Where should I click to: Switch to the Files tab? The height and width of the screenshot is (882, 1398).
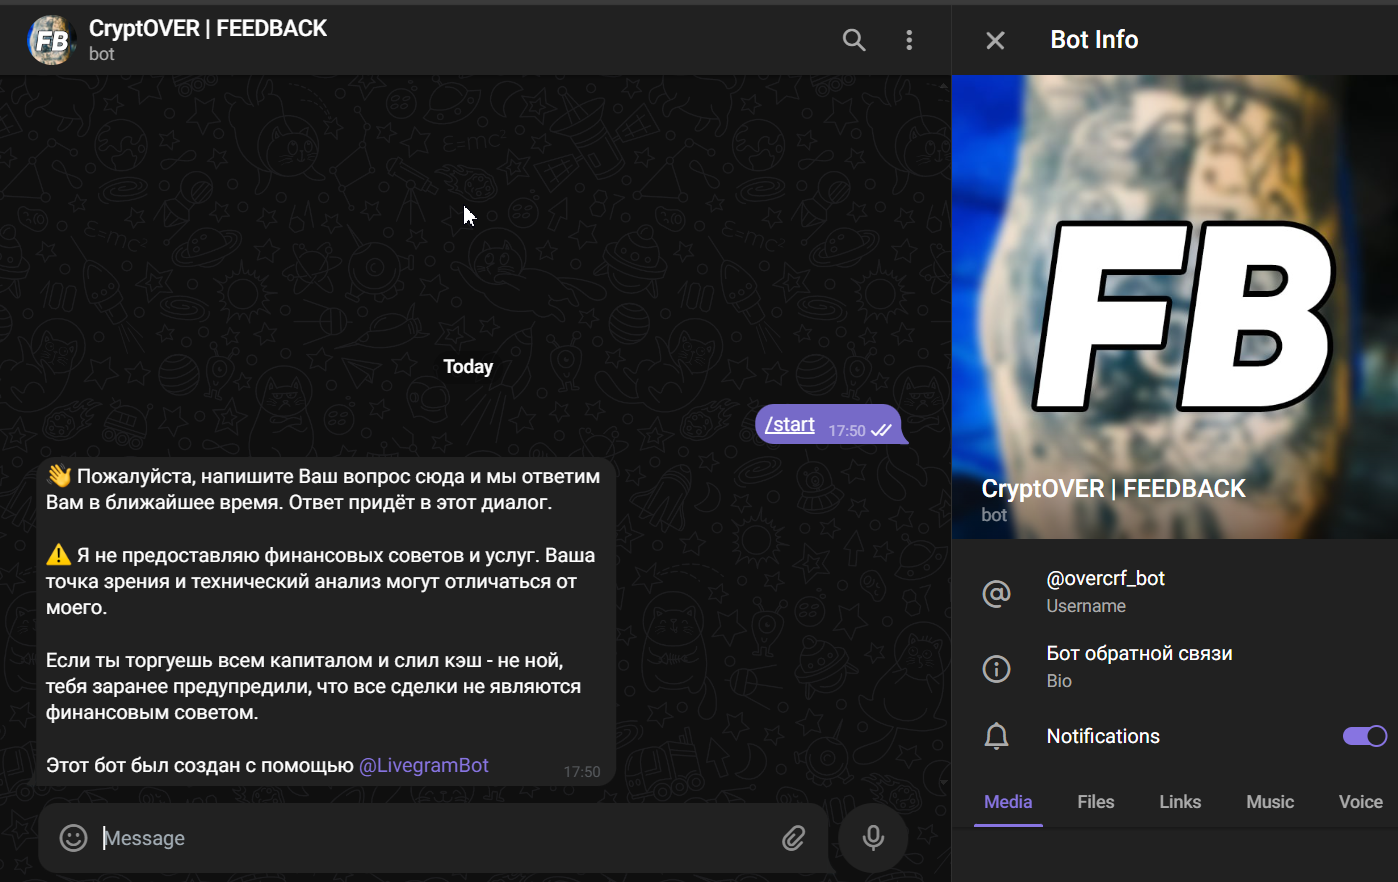coord(1096,802)
